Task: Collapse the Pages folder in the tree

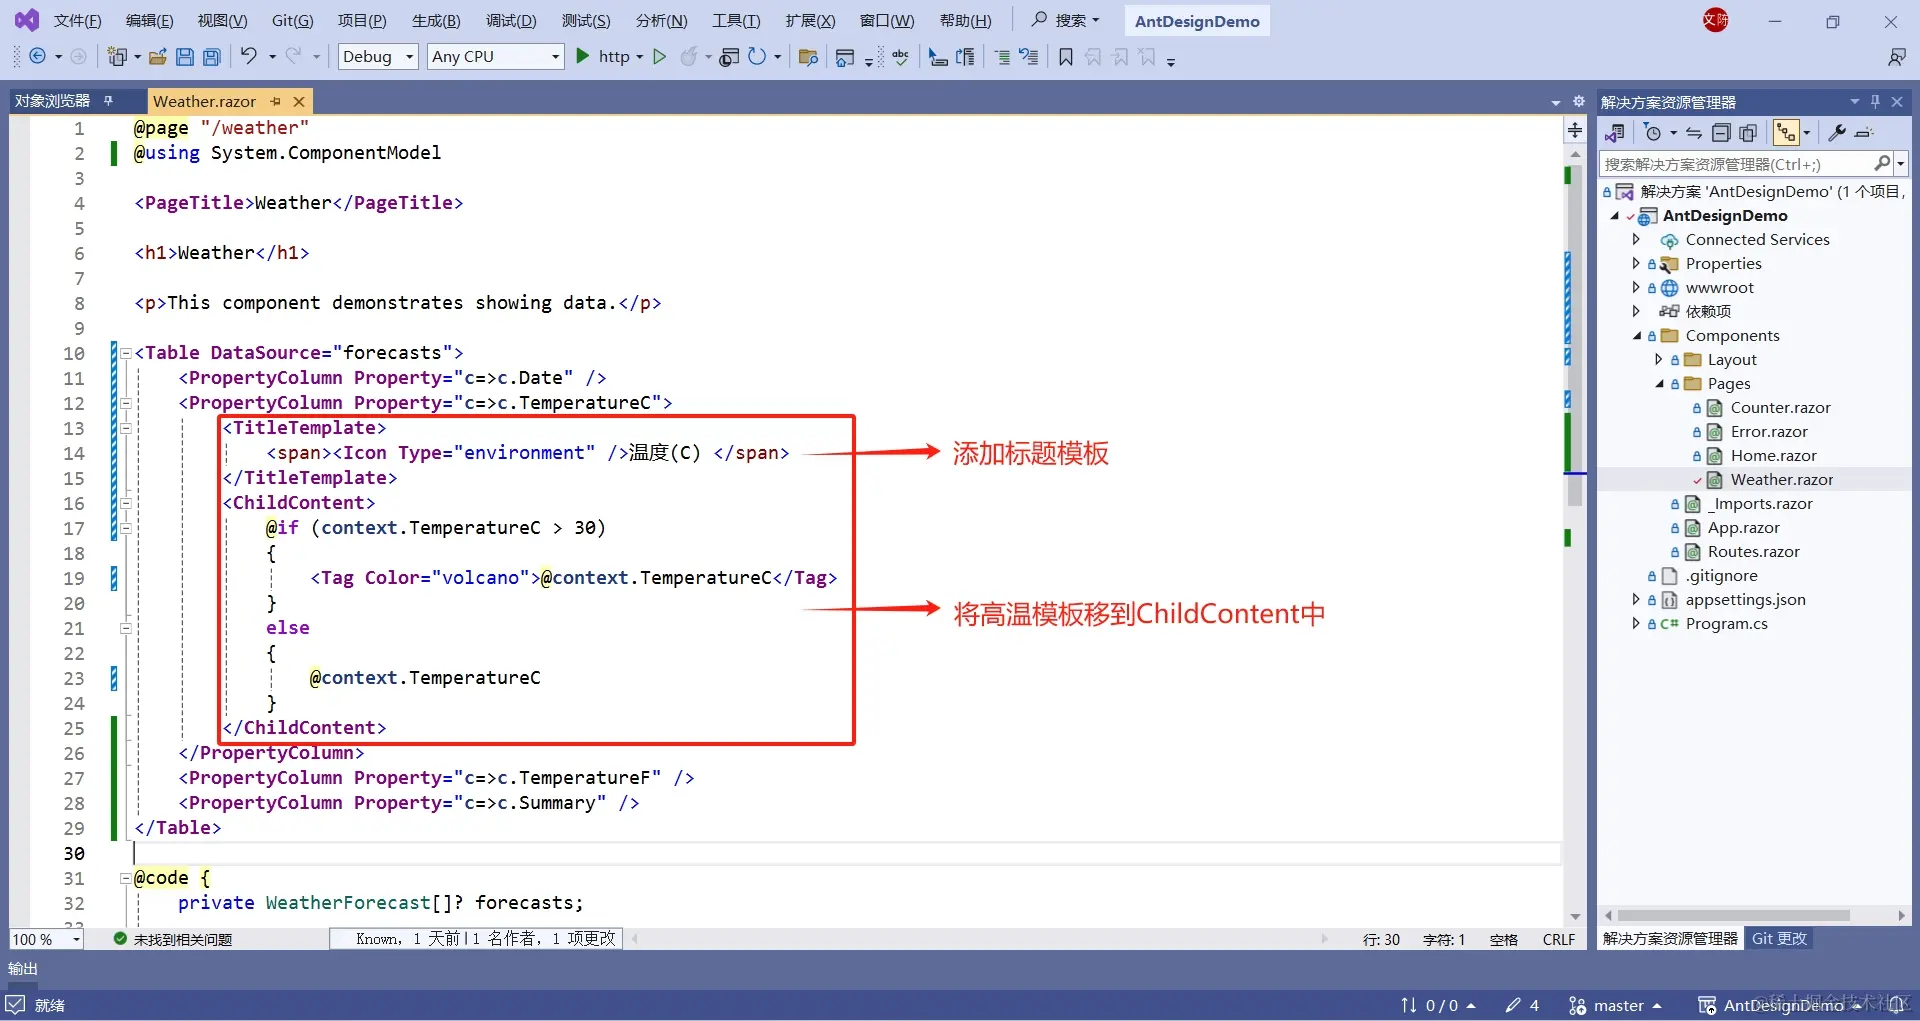Action: coord(1660,384)
